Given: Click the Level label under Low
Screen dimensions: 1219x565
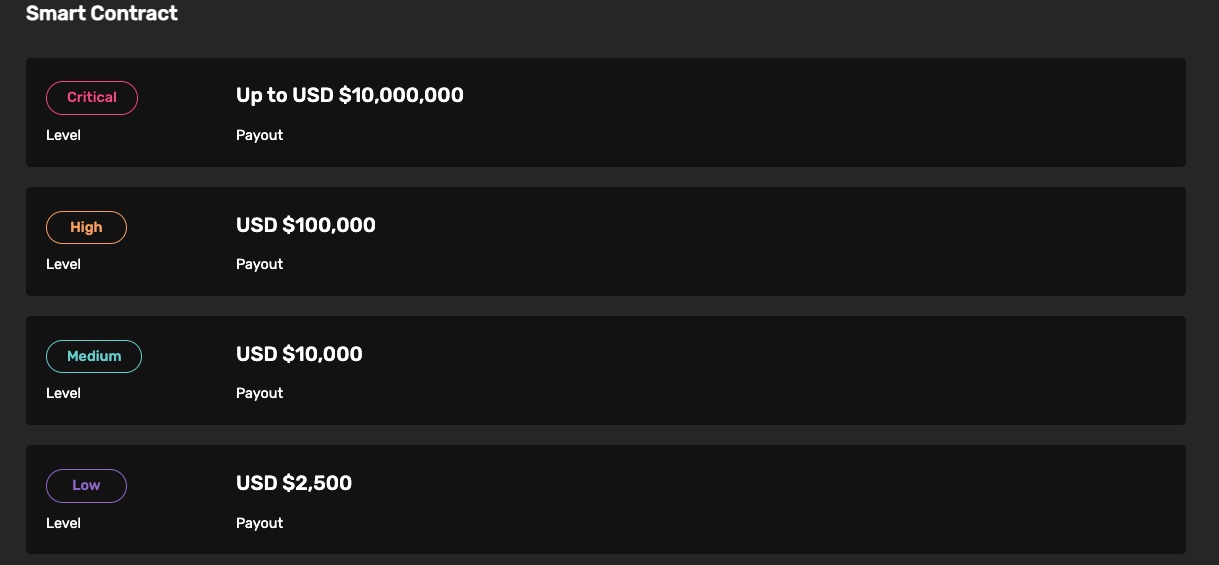Looking at the screenshot, I should coord(63,523).
